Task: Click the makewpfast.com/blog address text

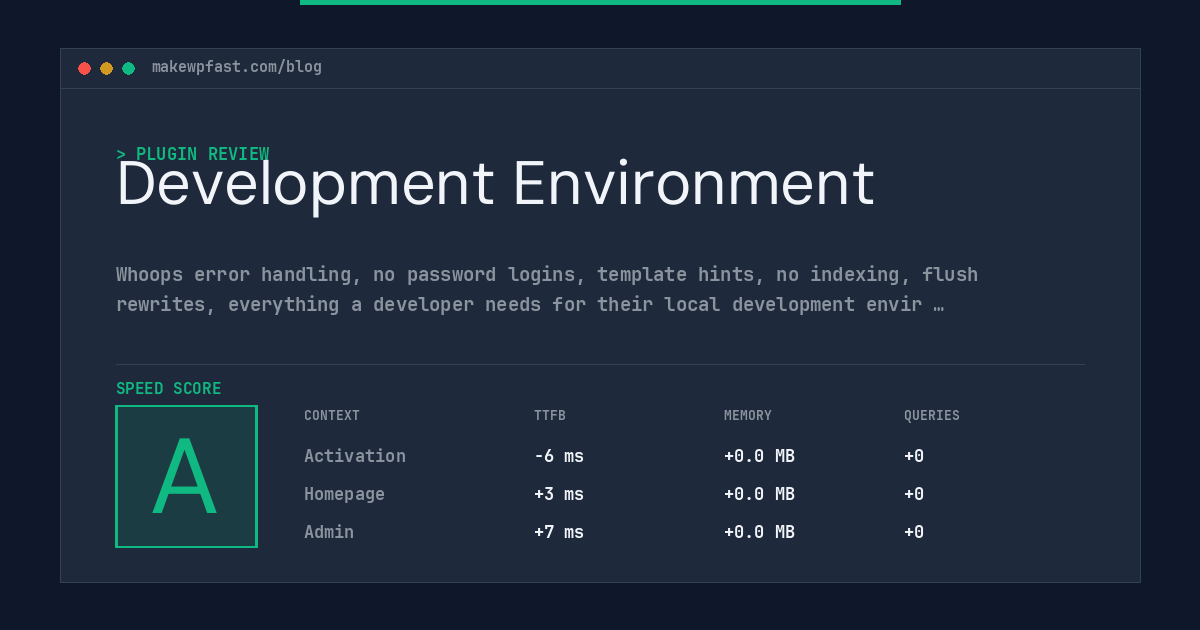Action: coord(237,67)
